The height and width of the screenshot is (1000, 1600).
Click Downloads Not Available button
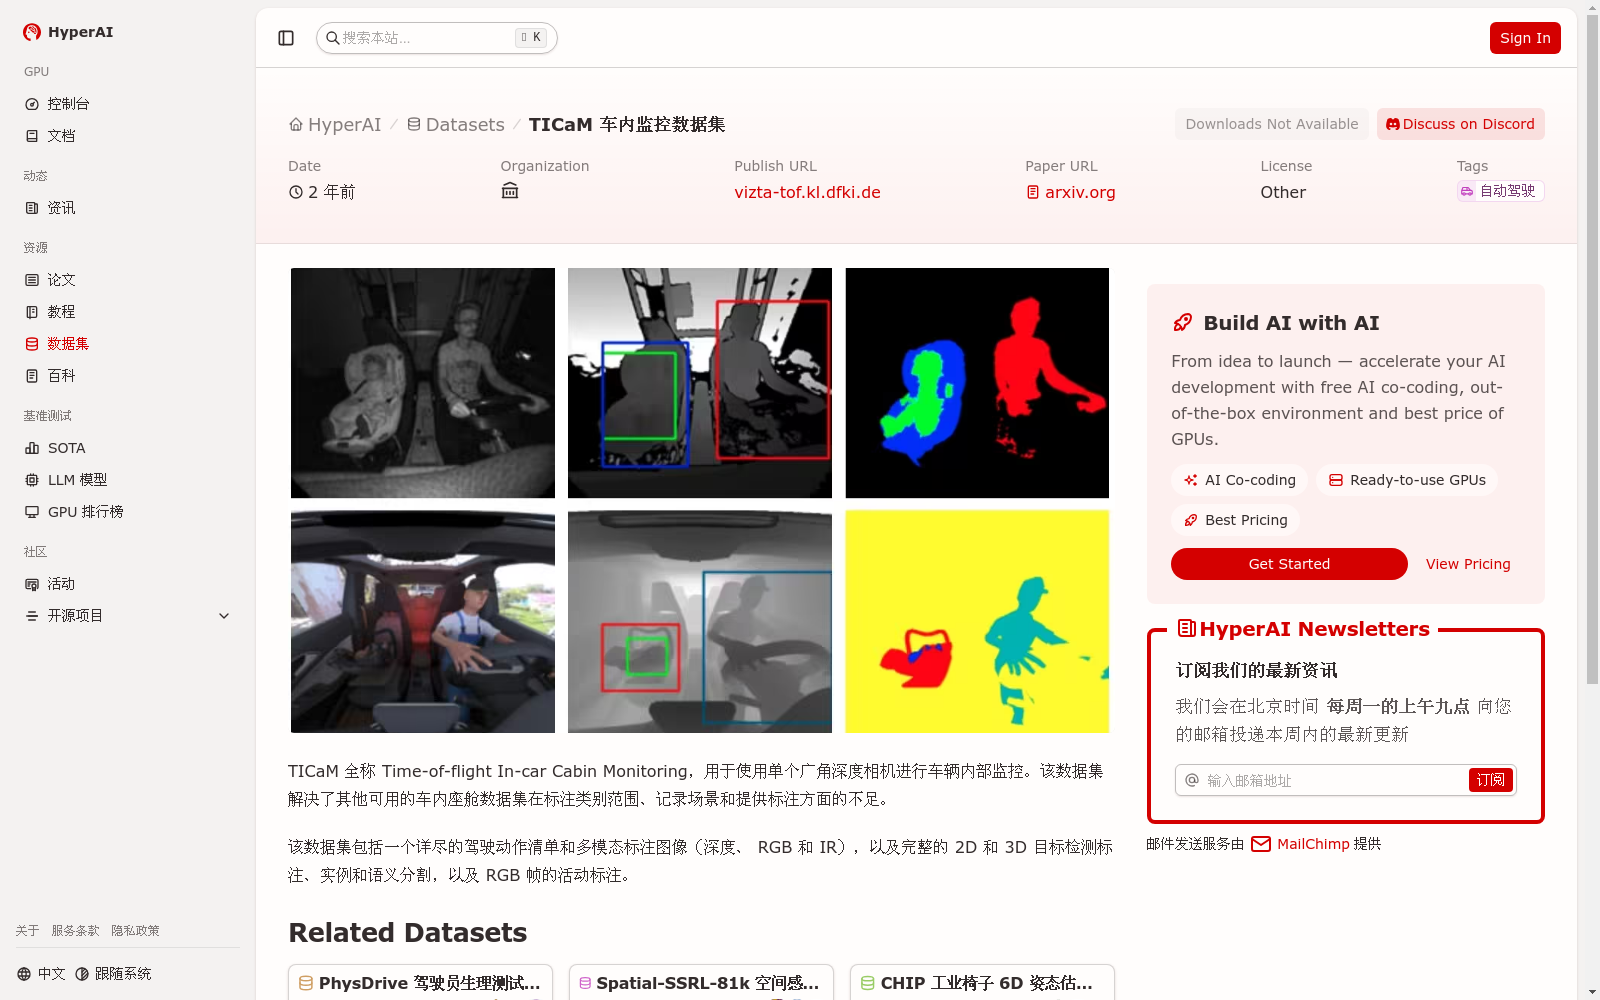1272,124
